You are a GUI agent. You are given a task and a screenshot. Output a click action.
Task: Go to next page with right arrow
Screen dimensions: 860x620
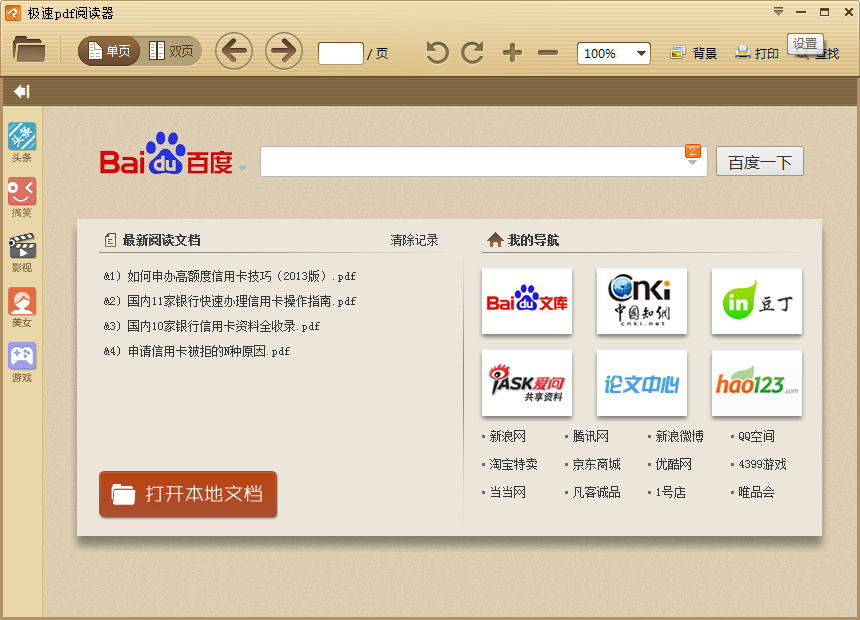284,52
